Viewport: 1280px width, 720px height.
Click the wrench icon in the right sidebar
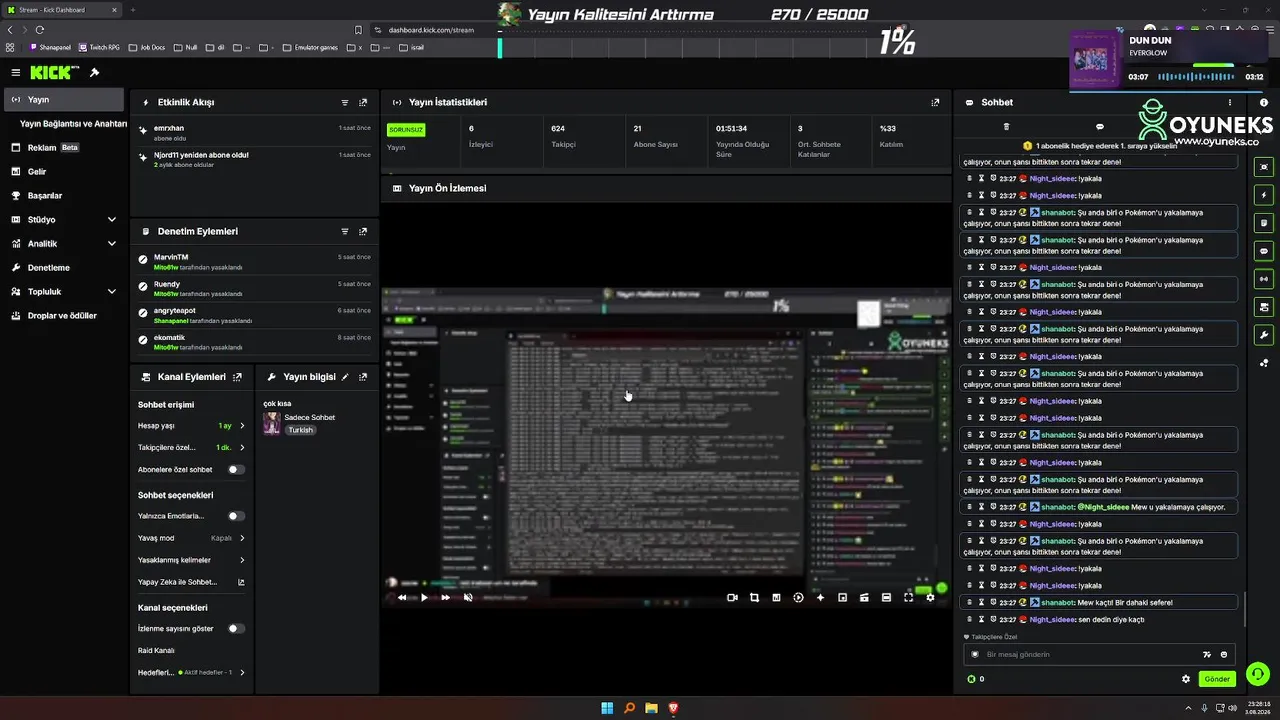1264,335
